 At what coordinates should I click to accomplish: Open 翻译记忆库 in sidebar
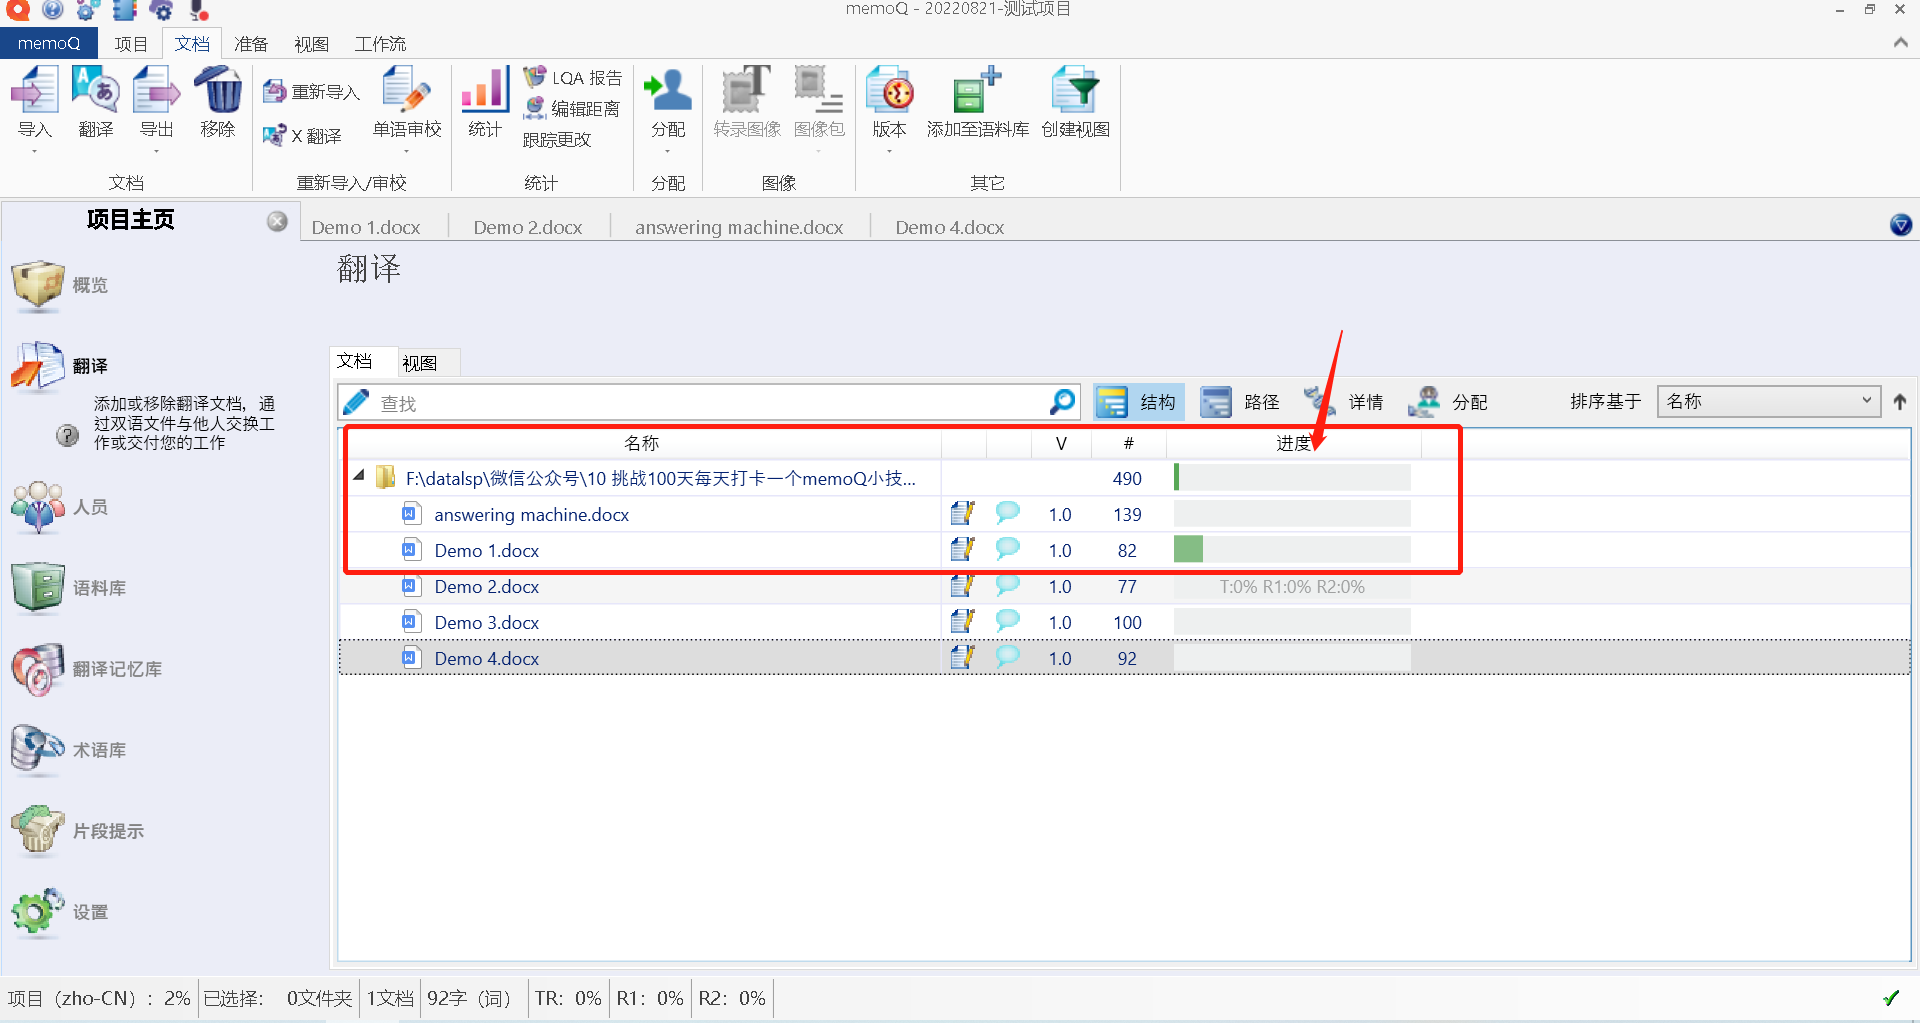pos(86,669)
